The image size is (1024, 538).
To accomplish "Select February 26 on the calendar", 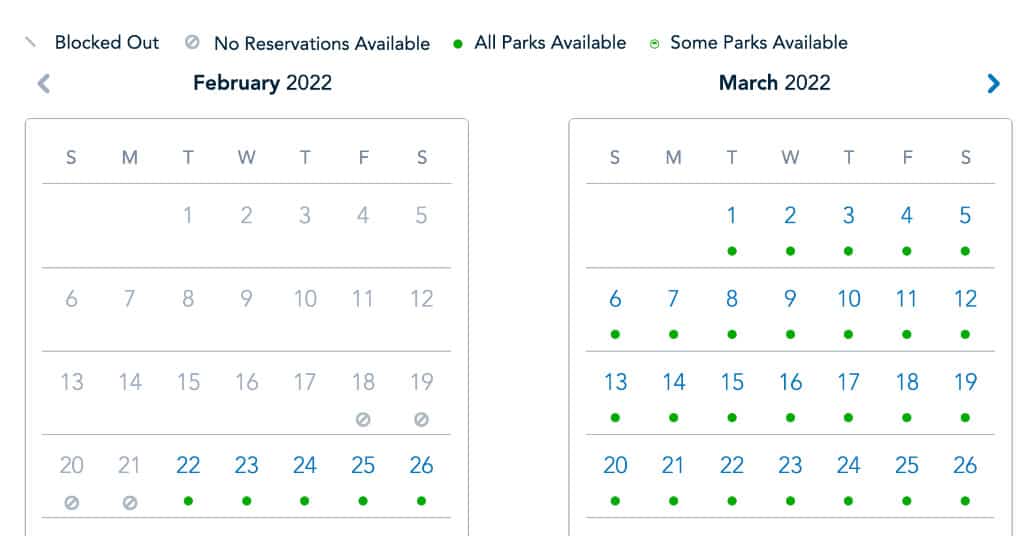I will click(421, 466).
